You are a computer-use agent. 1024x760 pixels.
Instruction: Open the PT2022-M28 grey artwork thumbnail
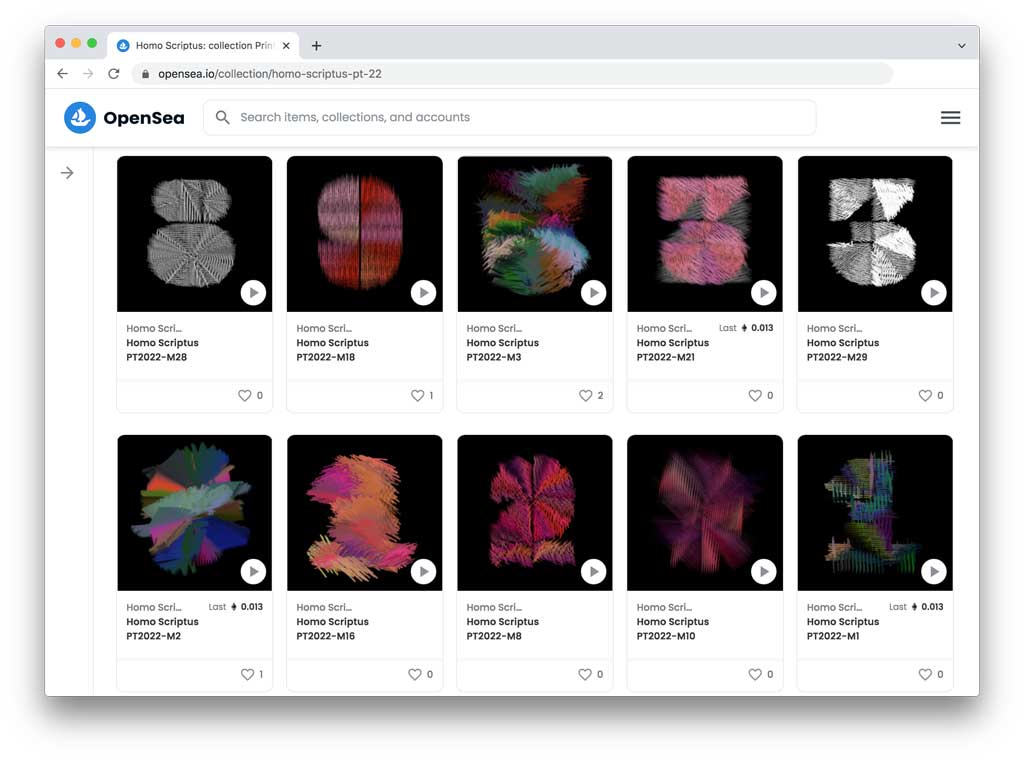[195, 234]
